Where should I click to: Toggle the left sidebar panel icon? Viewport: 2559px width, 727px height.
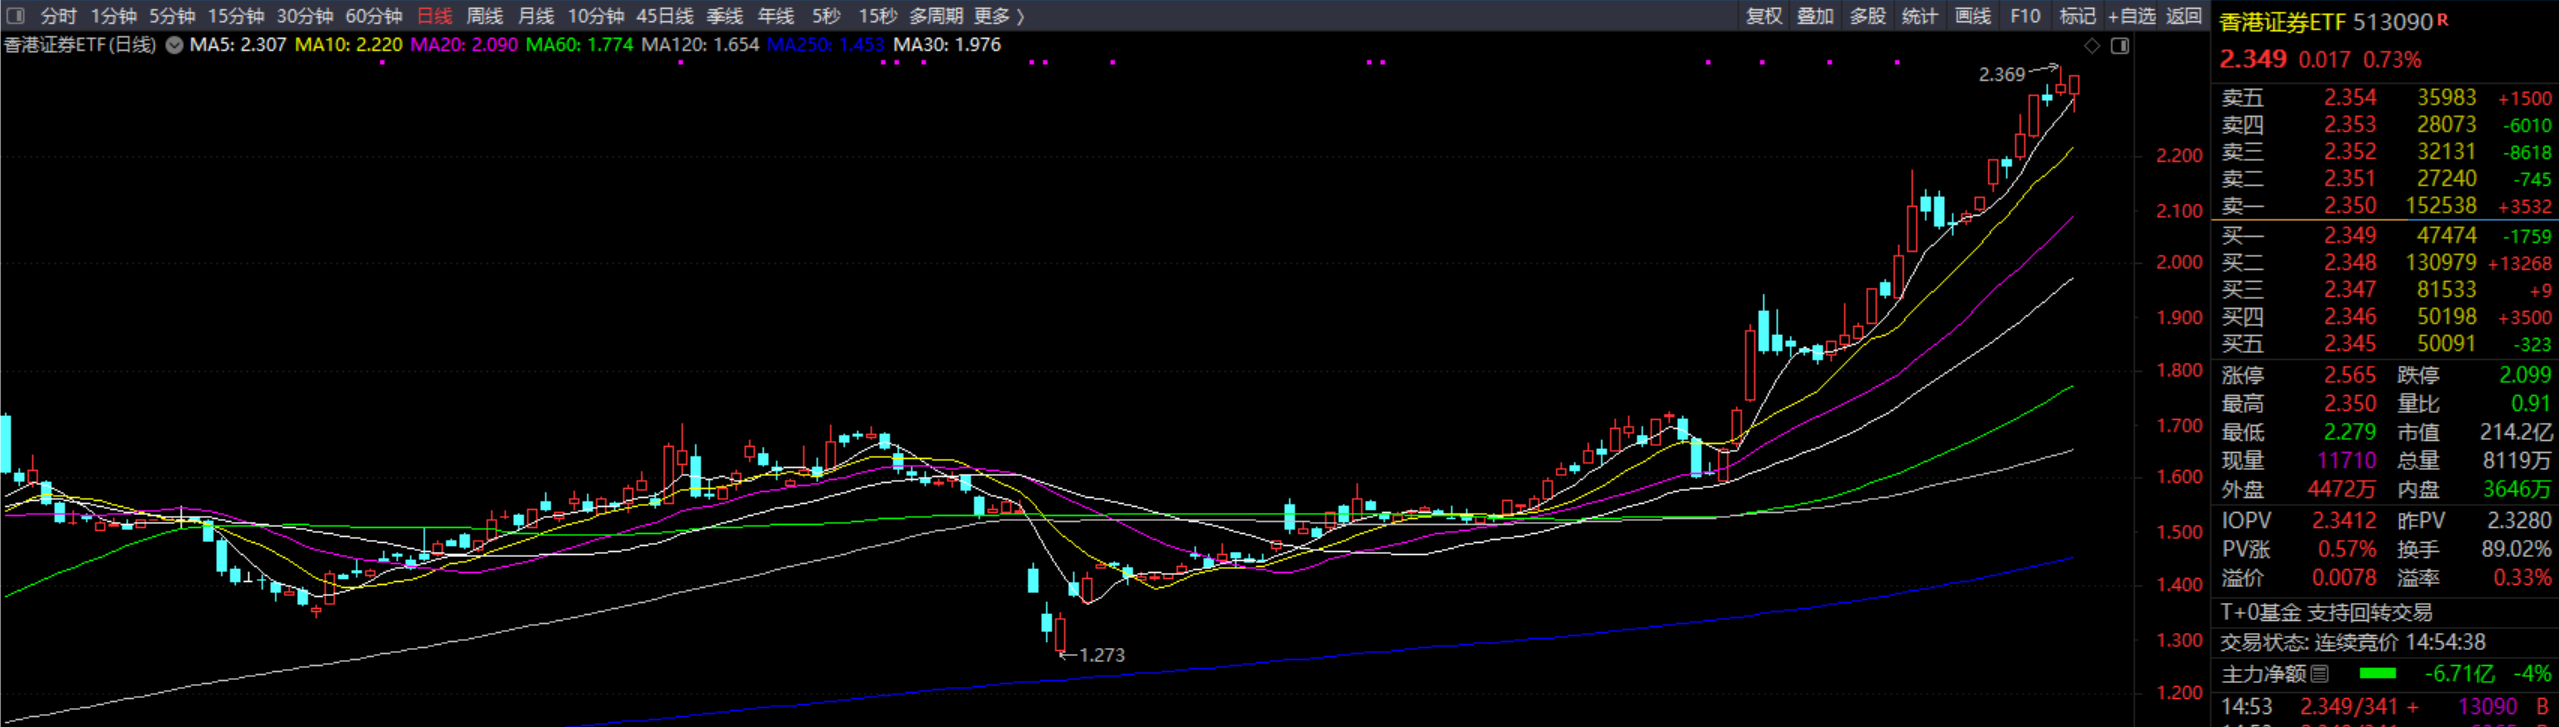point(15,16)
